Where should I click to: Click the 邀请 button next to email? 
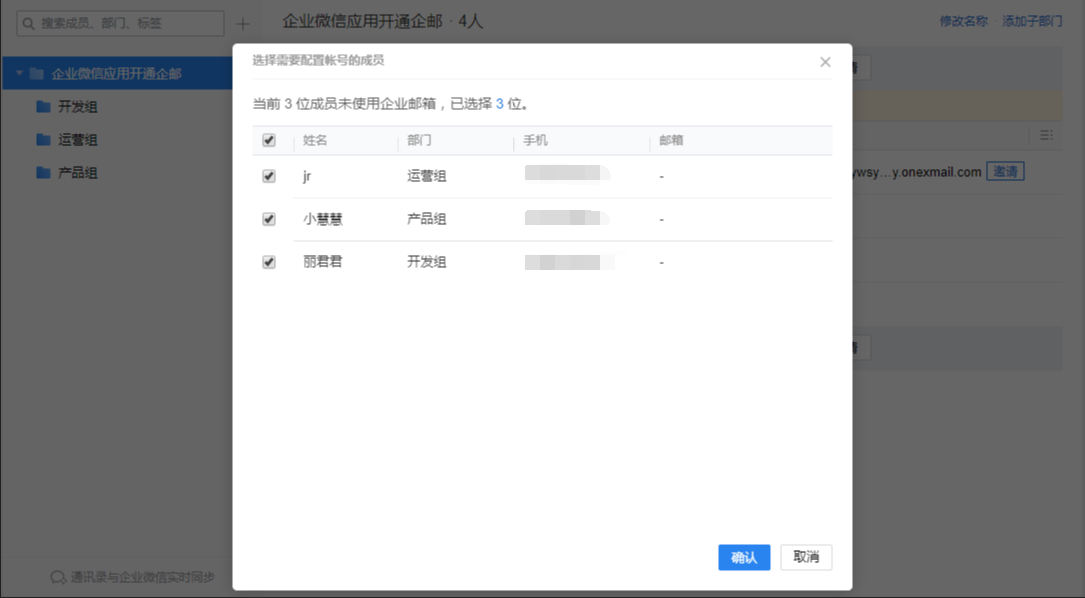pos(1005,172)
